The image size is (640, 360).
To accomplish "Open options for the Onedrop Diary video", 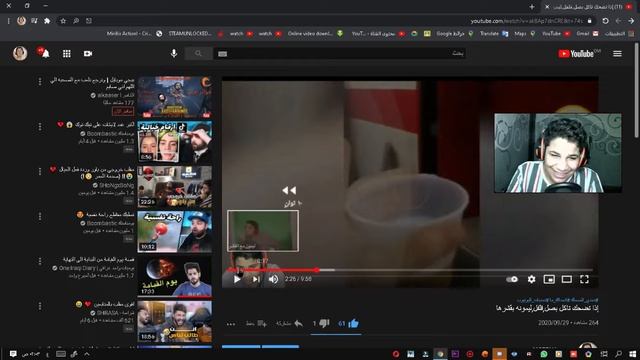I will point(40,261).
